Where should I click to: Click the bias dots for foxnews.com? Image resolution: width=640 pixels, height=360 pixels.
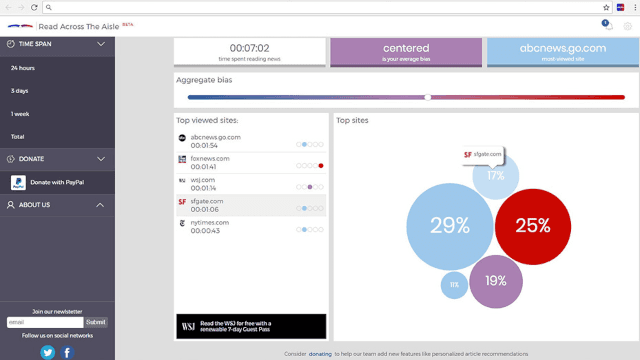coord(310,166)
